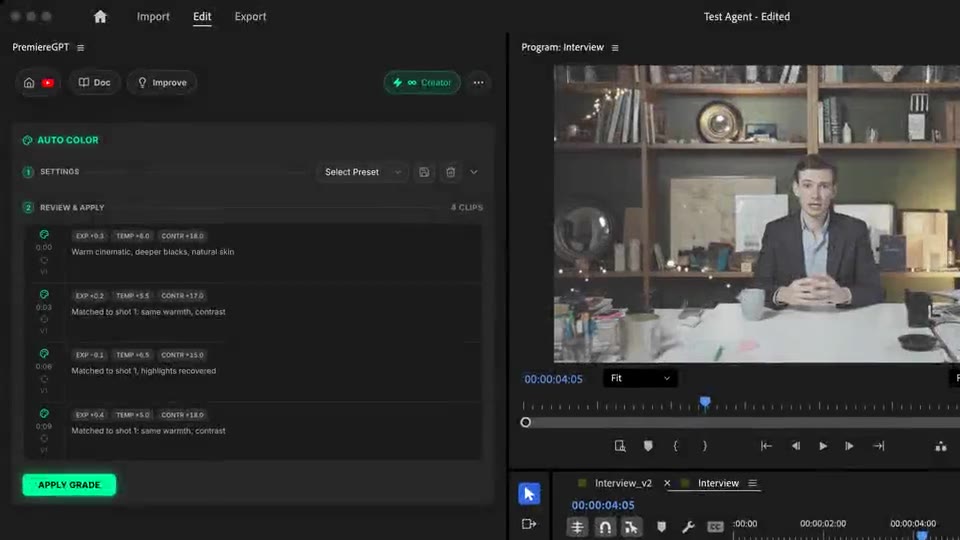The height and width of the screenshot is (540, 960).
Task: Click the palette icon for the 0:00 clip
Action: pyautogui.click(x=44, y=234)
